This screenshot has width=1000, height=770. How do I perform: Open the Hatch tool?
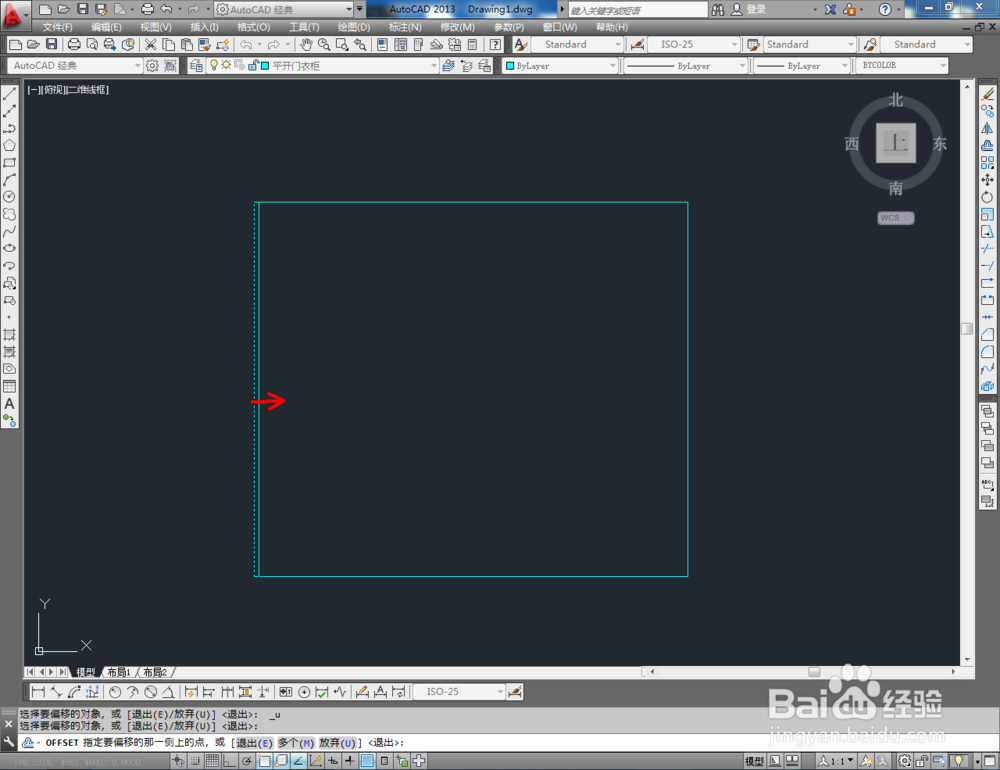[x=10, y=334]
